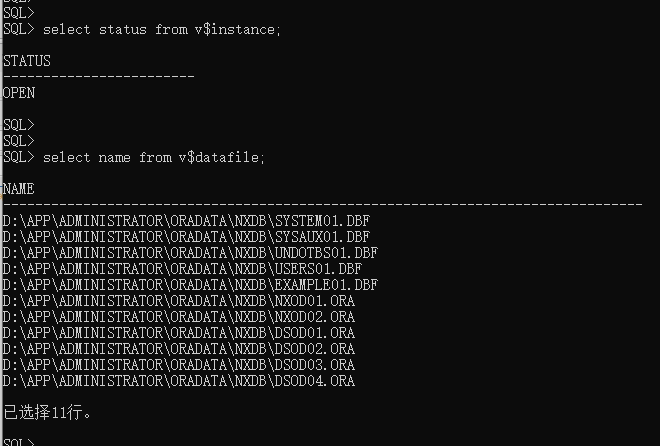The image size is (660, 446).
Task: Select the EXAMPLE01.DBF datafile path
Action: (x=190, y=285)
